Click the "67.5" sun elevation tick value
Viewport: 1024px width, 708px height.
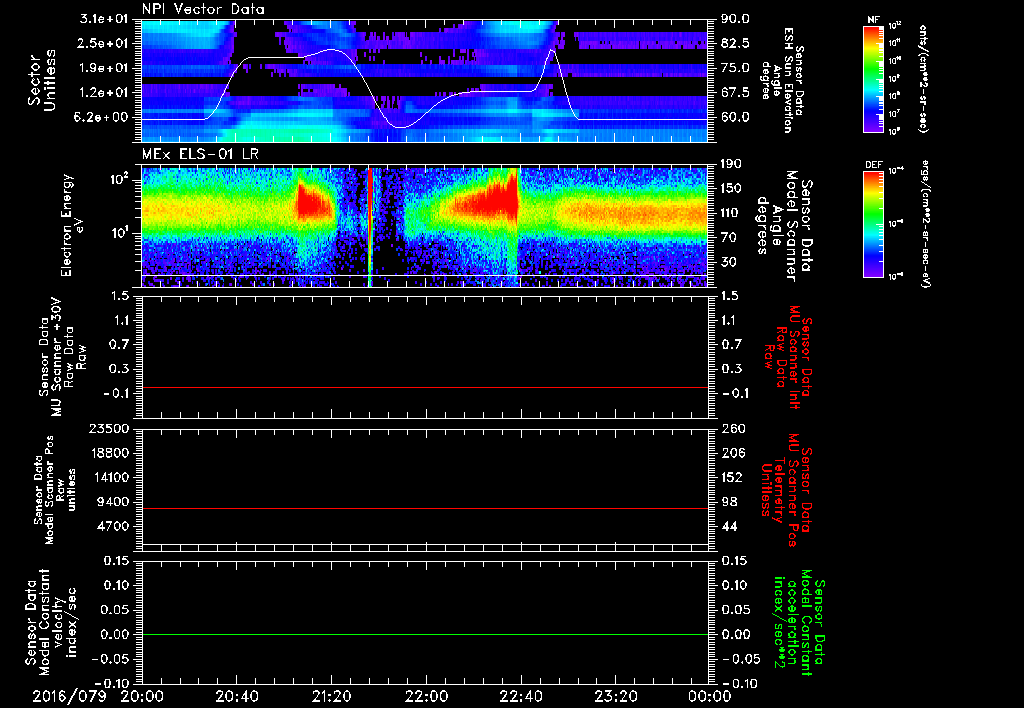pos(735,93)
